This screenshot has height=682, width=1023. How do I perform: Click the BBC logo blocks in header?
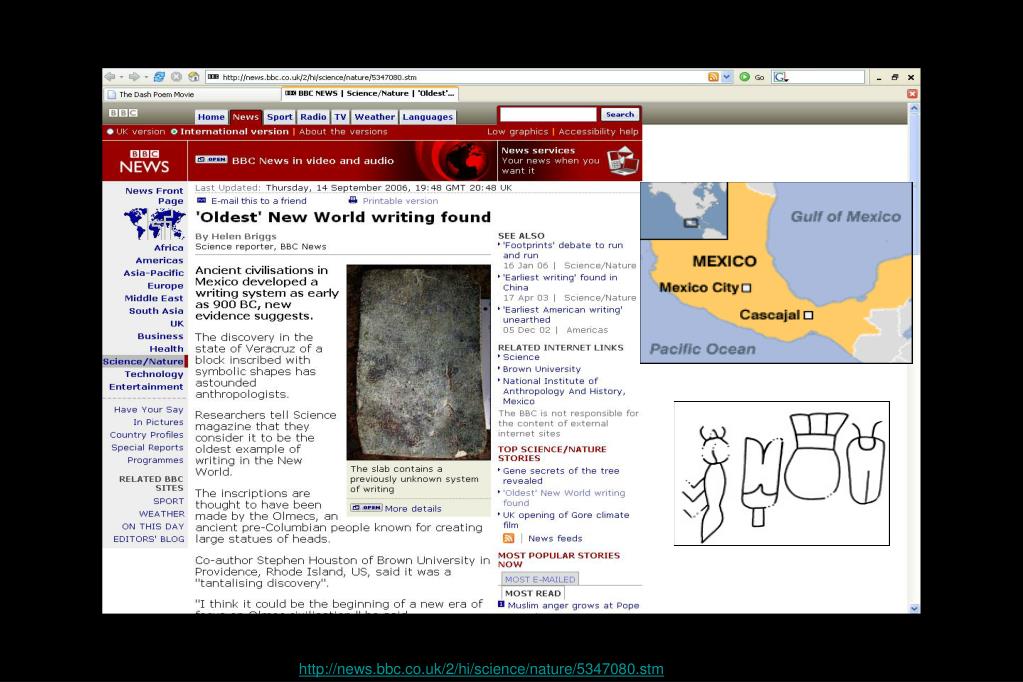[x=123, y=113]
